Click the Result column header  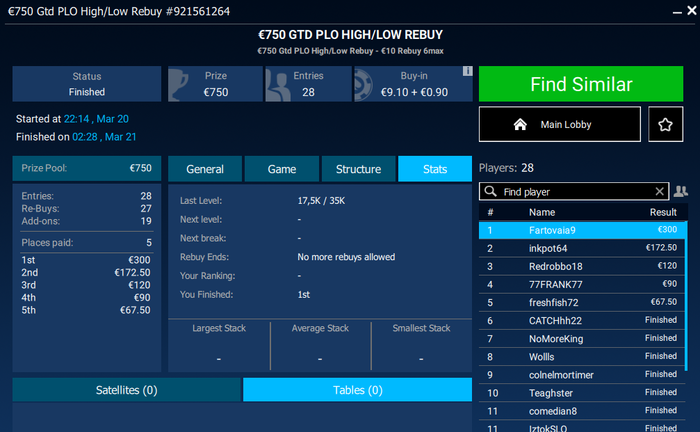coord(663,212)
